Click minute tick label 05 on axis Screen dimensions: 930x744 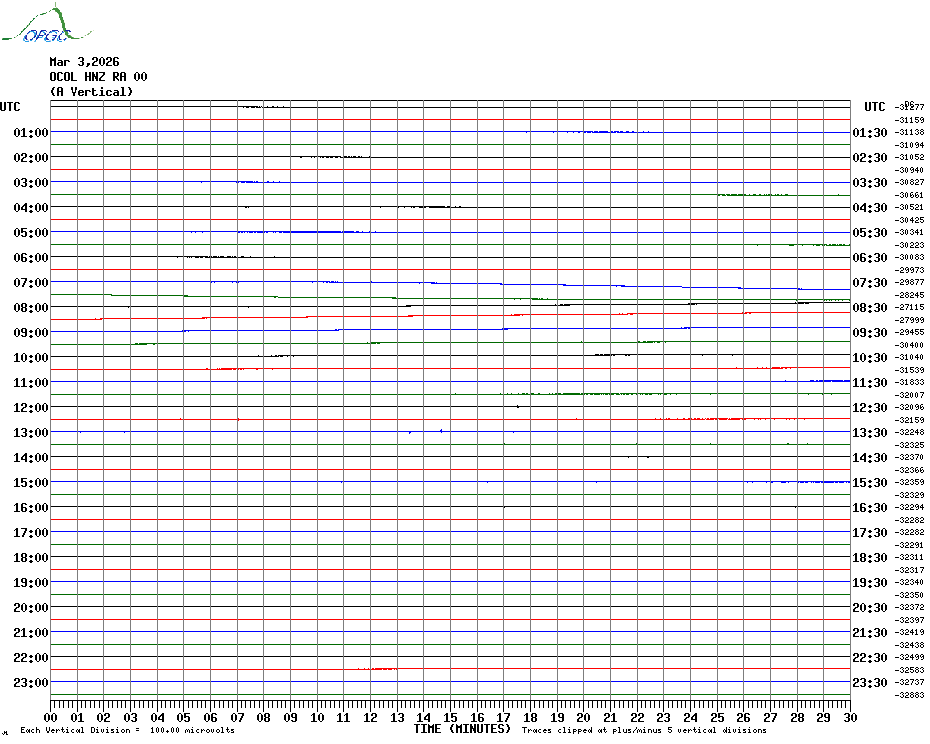184,717
